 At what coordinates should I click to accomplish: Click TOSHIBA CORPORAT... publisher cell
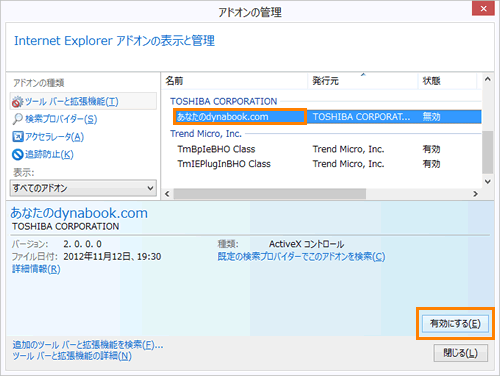pyautogui.click(x=361, y=117)
